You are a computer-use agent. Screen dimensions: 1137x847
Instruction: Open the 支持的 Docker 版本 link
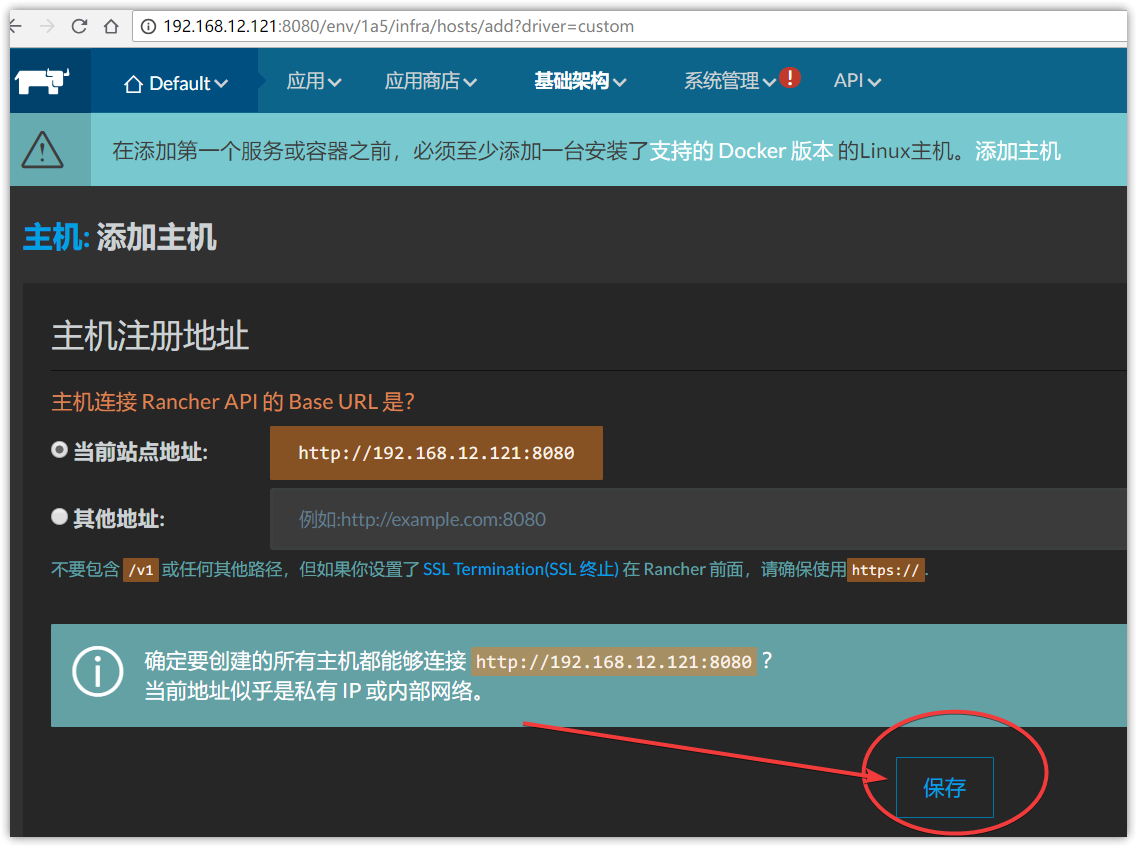[740, 151]
